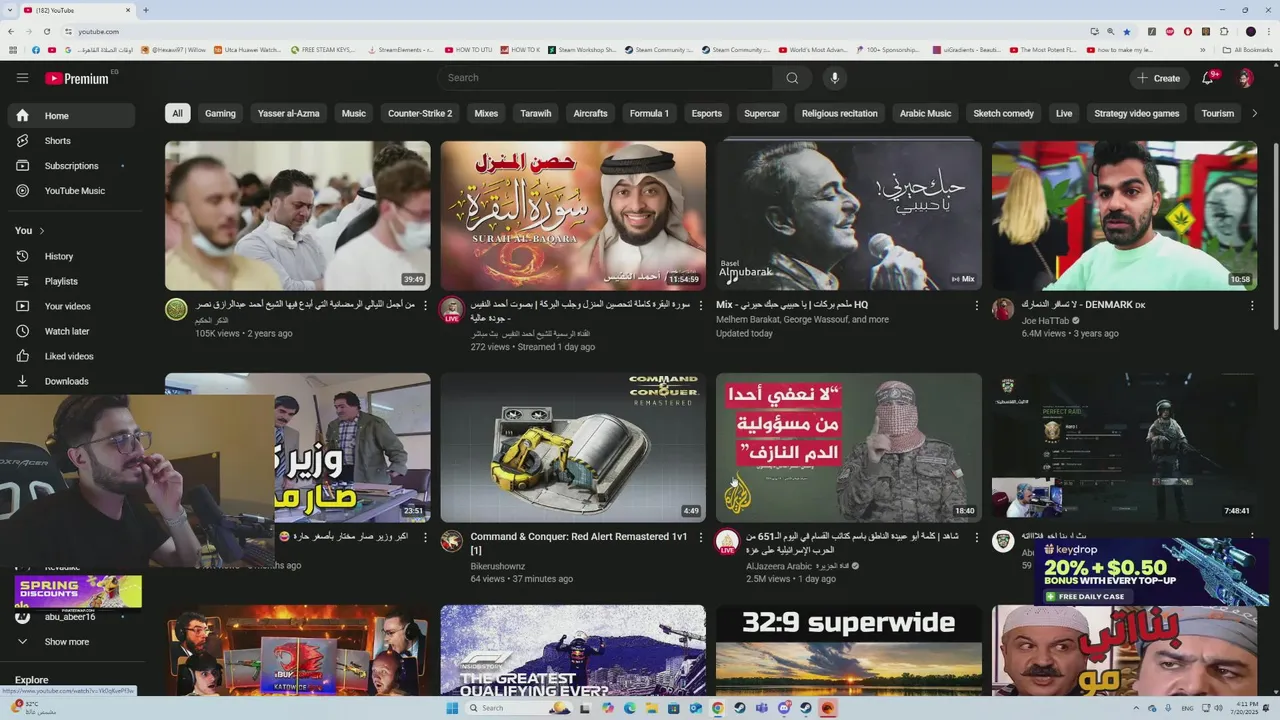This screenshot has width=1280, height=720.
Task: Open Playlists in the sidebar
Action: pos(70,282)
